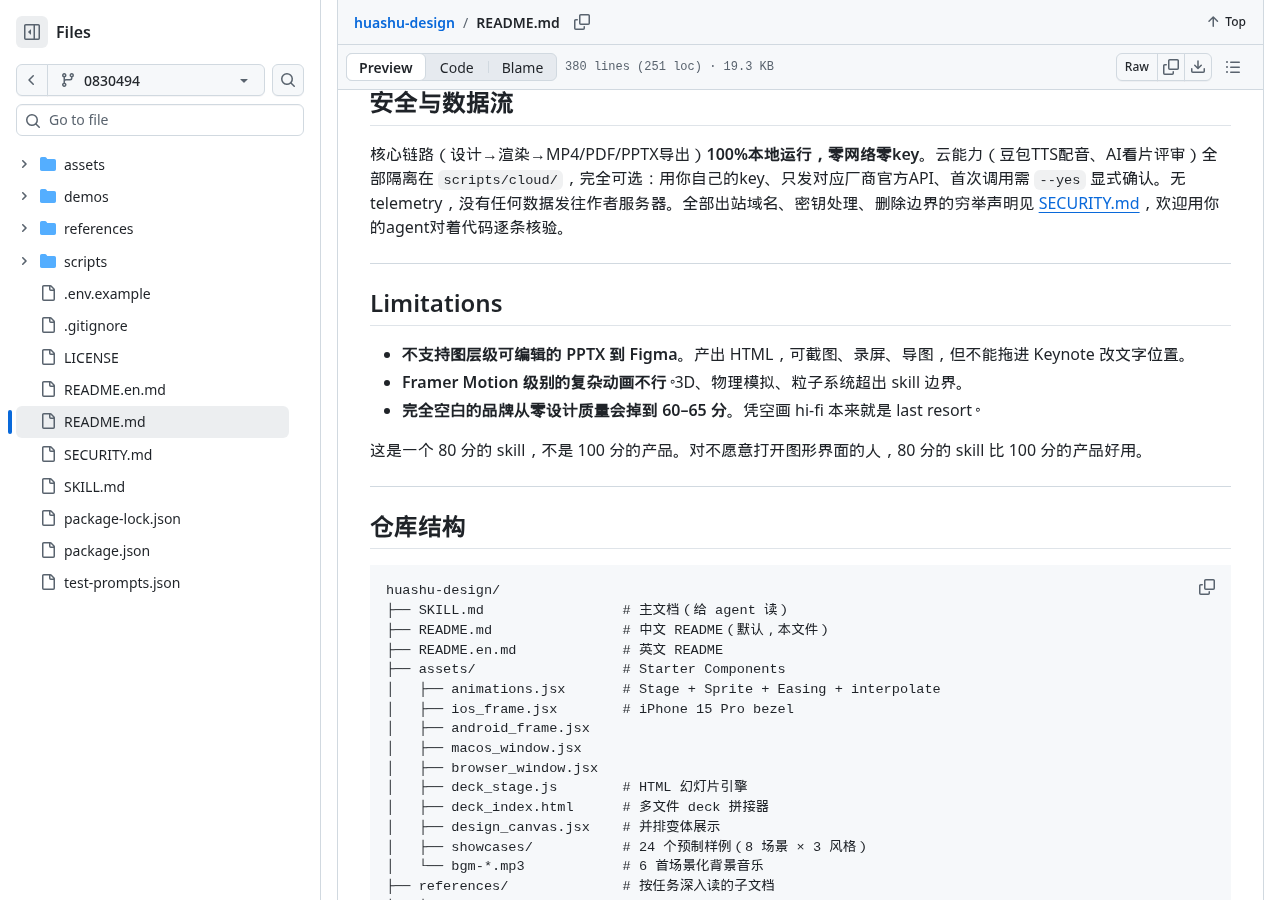
Task: Click the 安全与数据流 heading
Action: point(441,102)
